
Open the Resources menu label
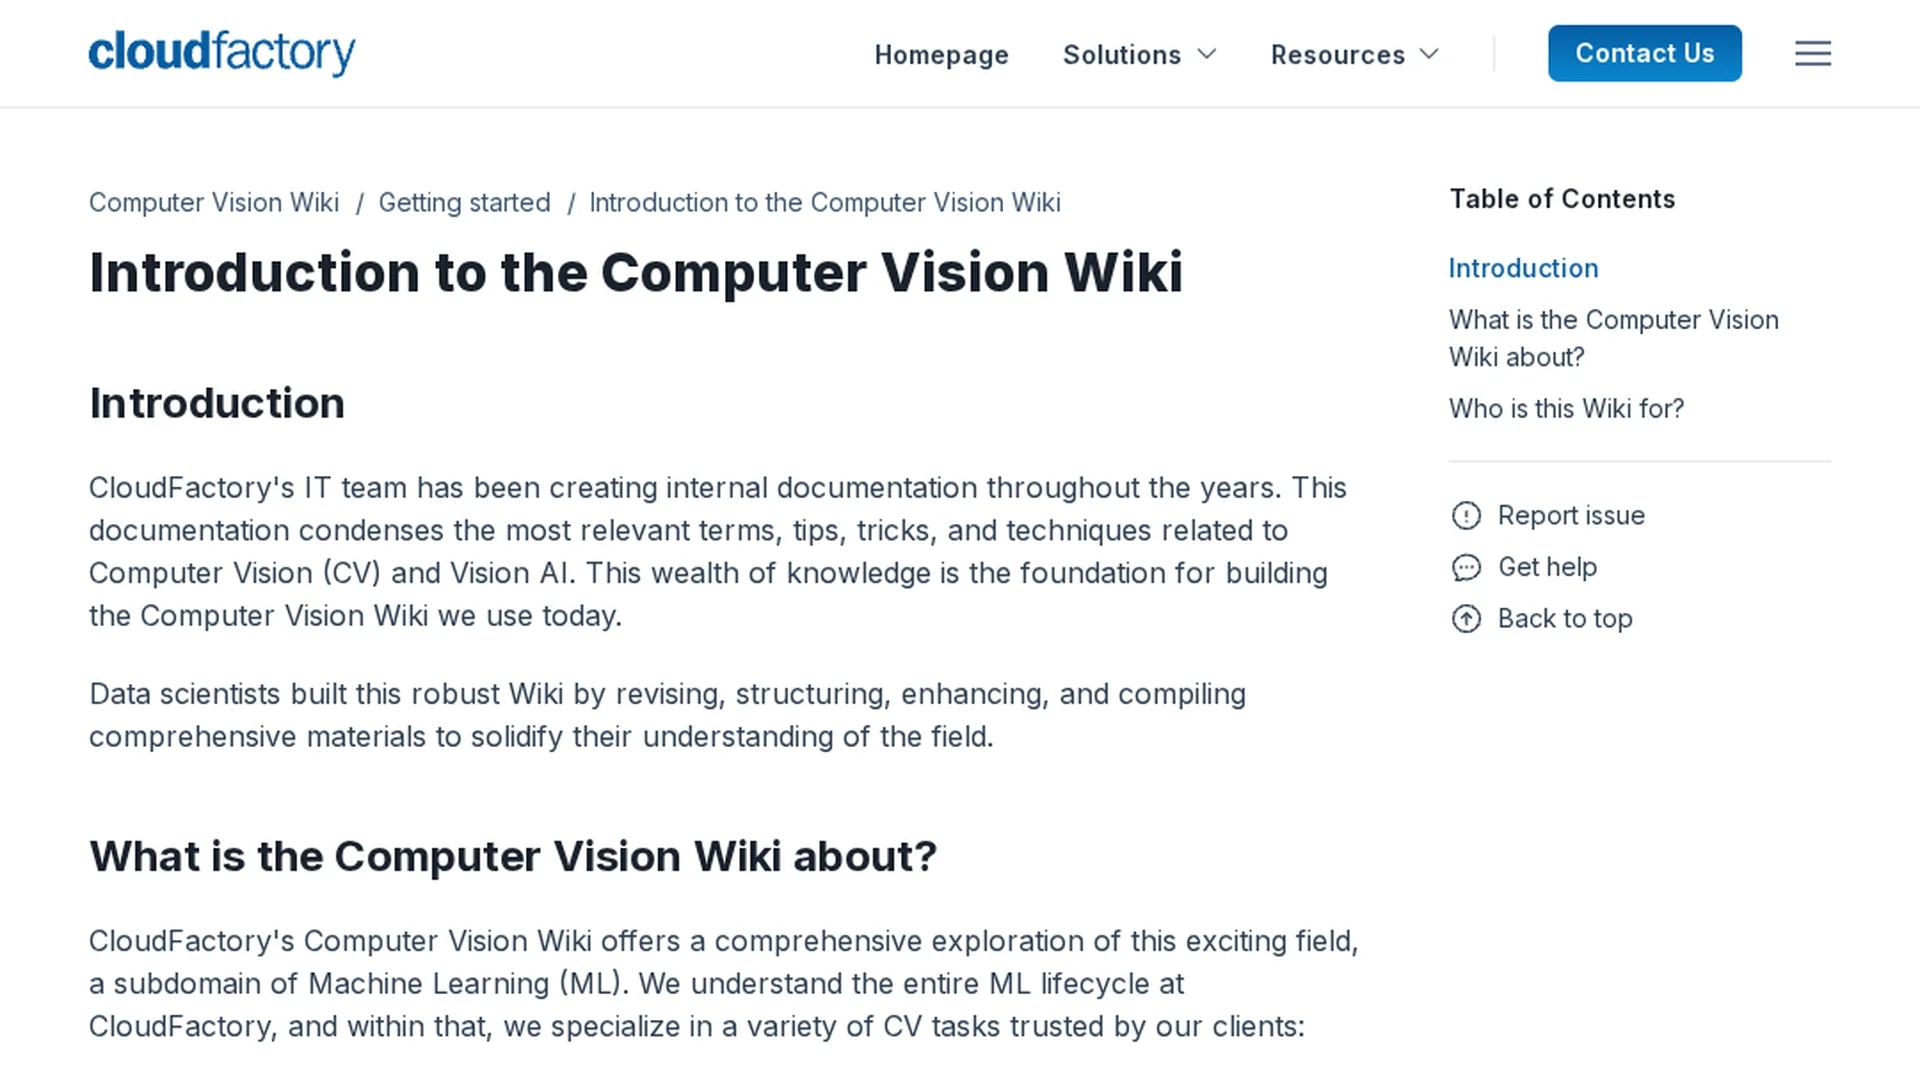point(1338,55)
